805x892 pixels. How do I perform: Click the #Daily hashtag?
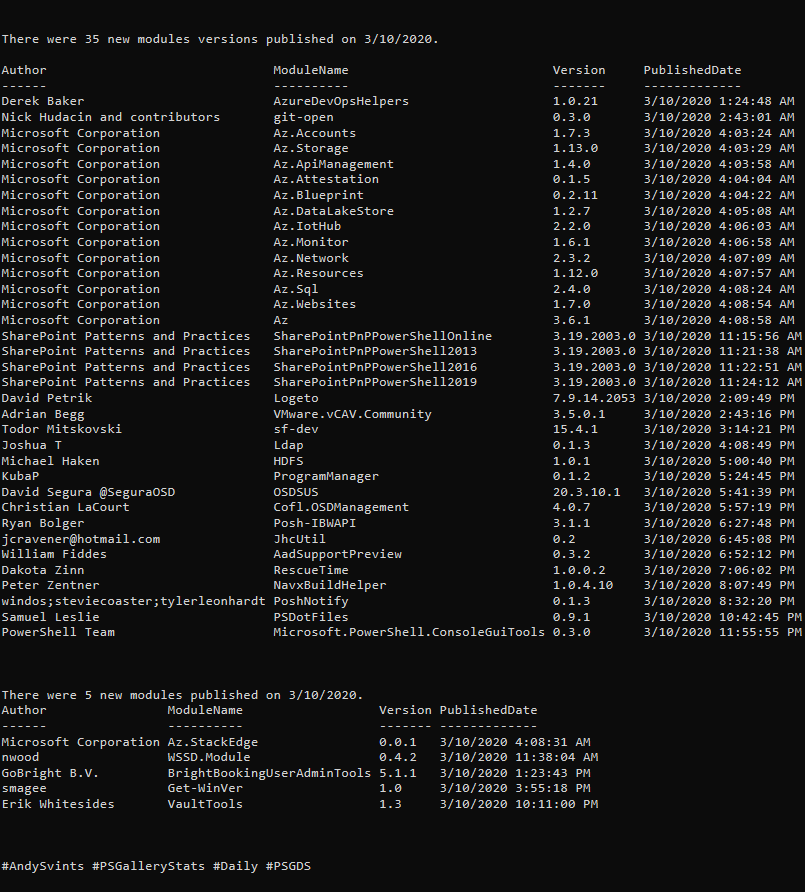(x=236, y=866)
